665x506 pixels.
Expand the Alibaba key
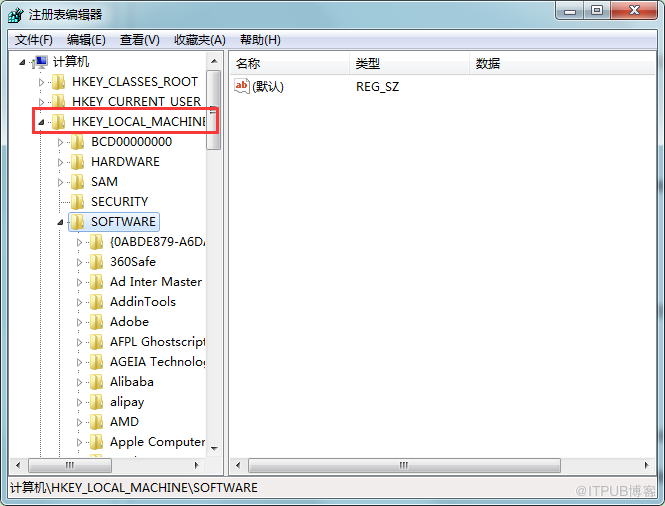click(x=79, y=383)
